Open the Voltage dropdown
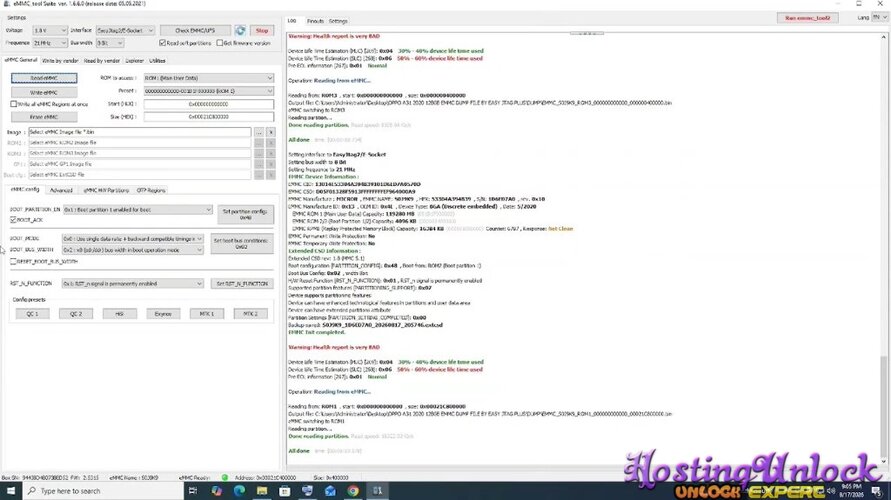Screen dimensions: 891x500 point(49,30)
